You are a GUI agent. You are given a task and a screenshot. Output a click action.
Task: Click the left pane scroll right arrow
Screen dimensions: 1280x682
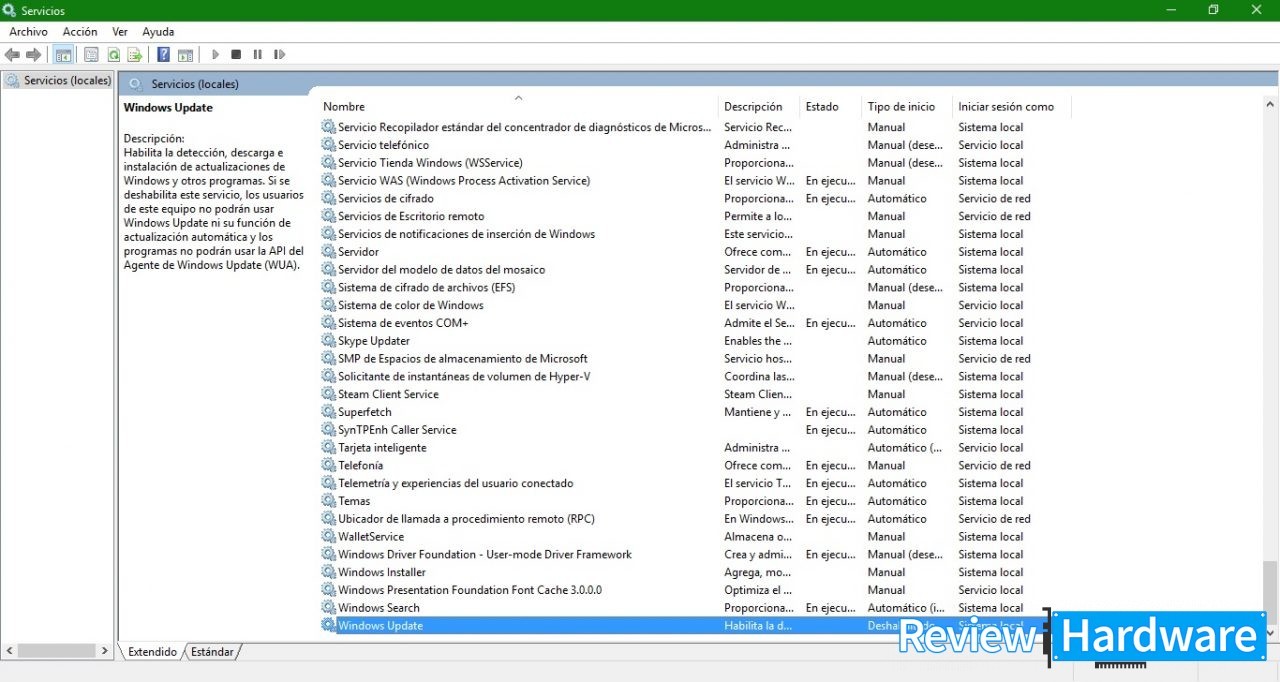tap(105, 651)
